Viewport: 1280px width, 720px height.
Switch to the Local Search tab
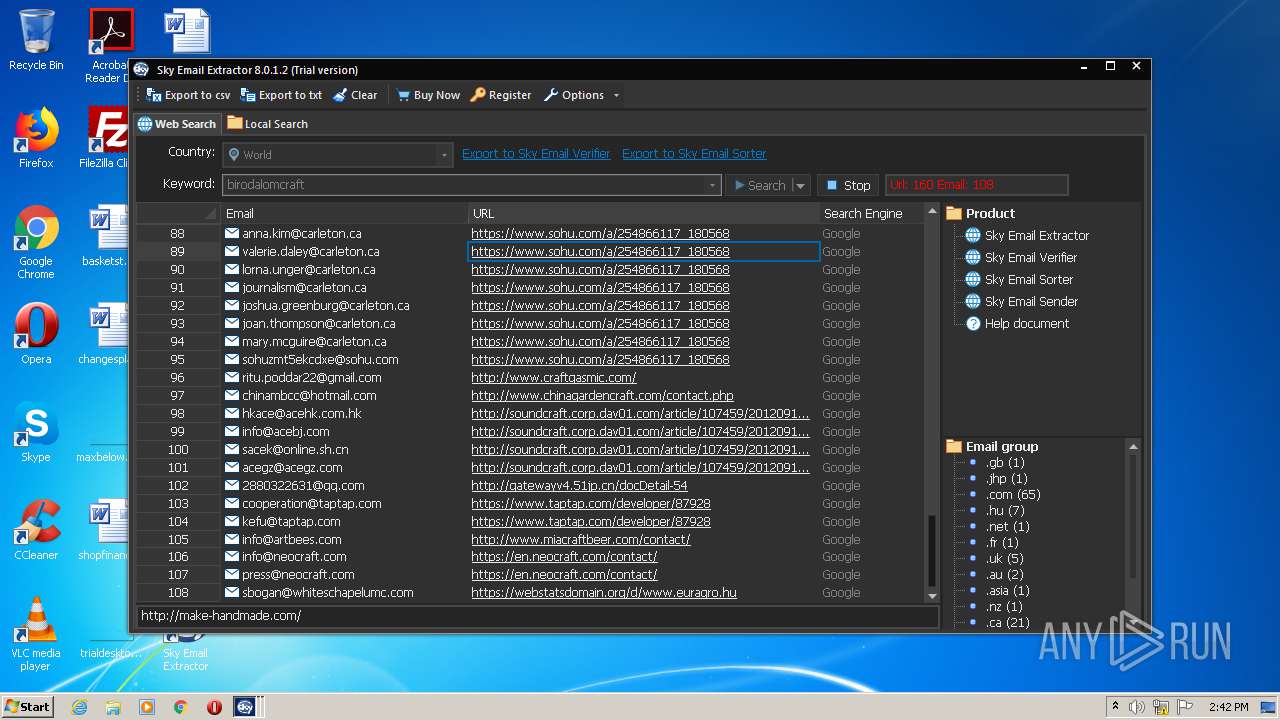tap(267, 124)
